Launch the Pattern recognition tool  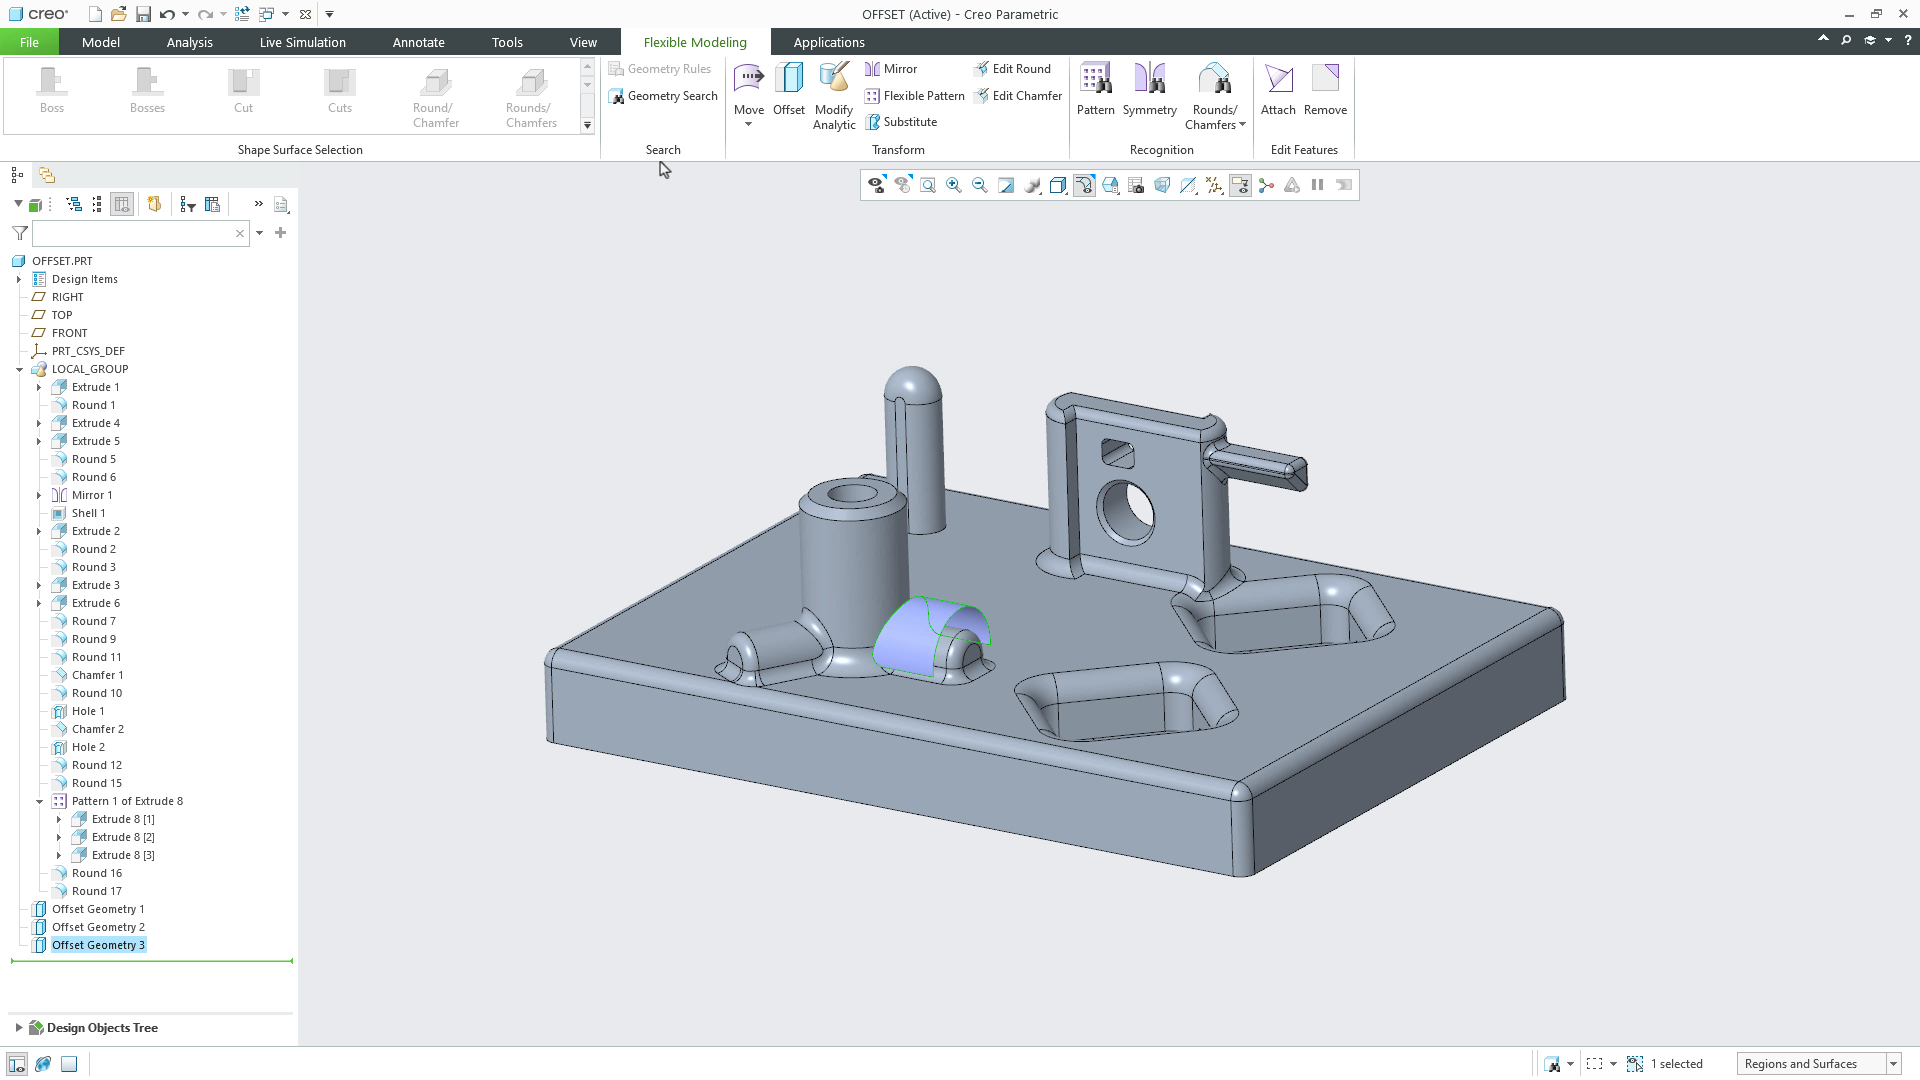1095,90
